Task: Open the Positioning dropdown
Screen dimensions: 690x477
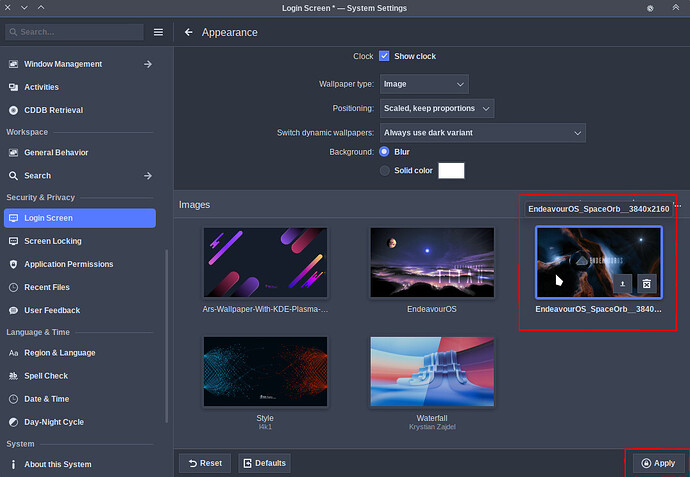Action: pos(437,108)
